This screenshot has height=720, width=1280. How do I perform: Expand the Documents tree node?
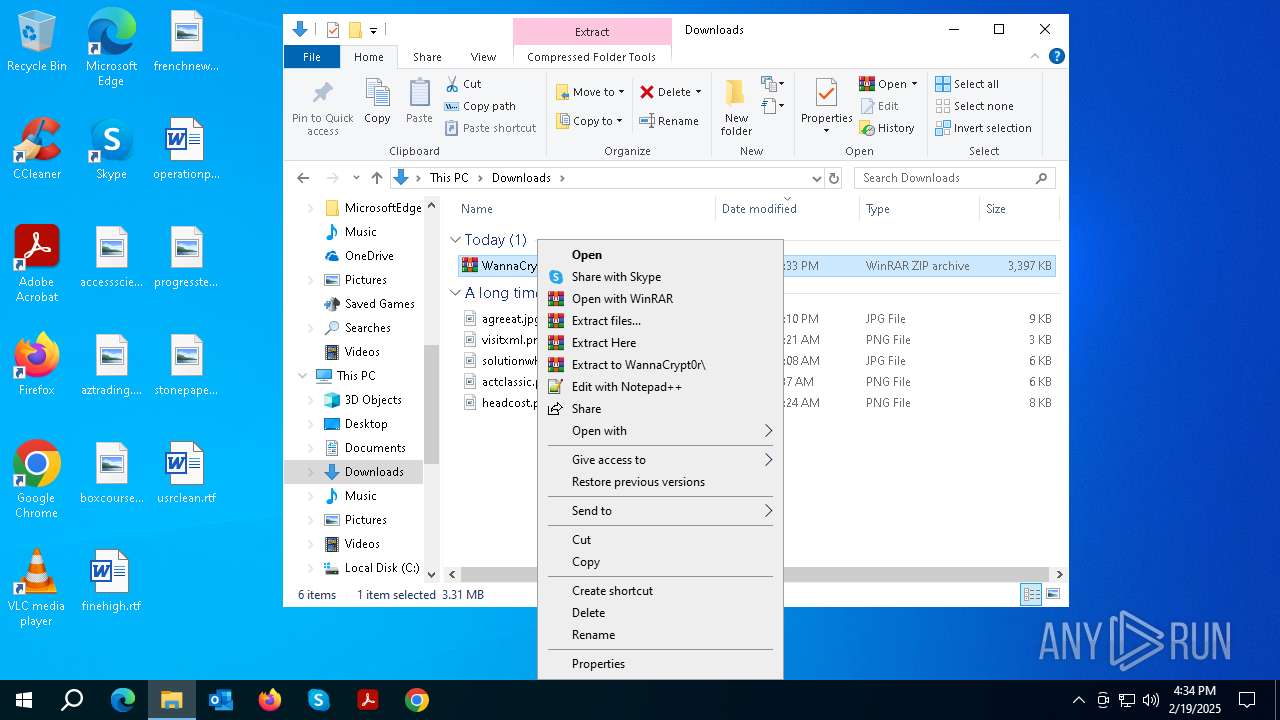[x=310, y=448]
